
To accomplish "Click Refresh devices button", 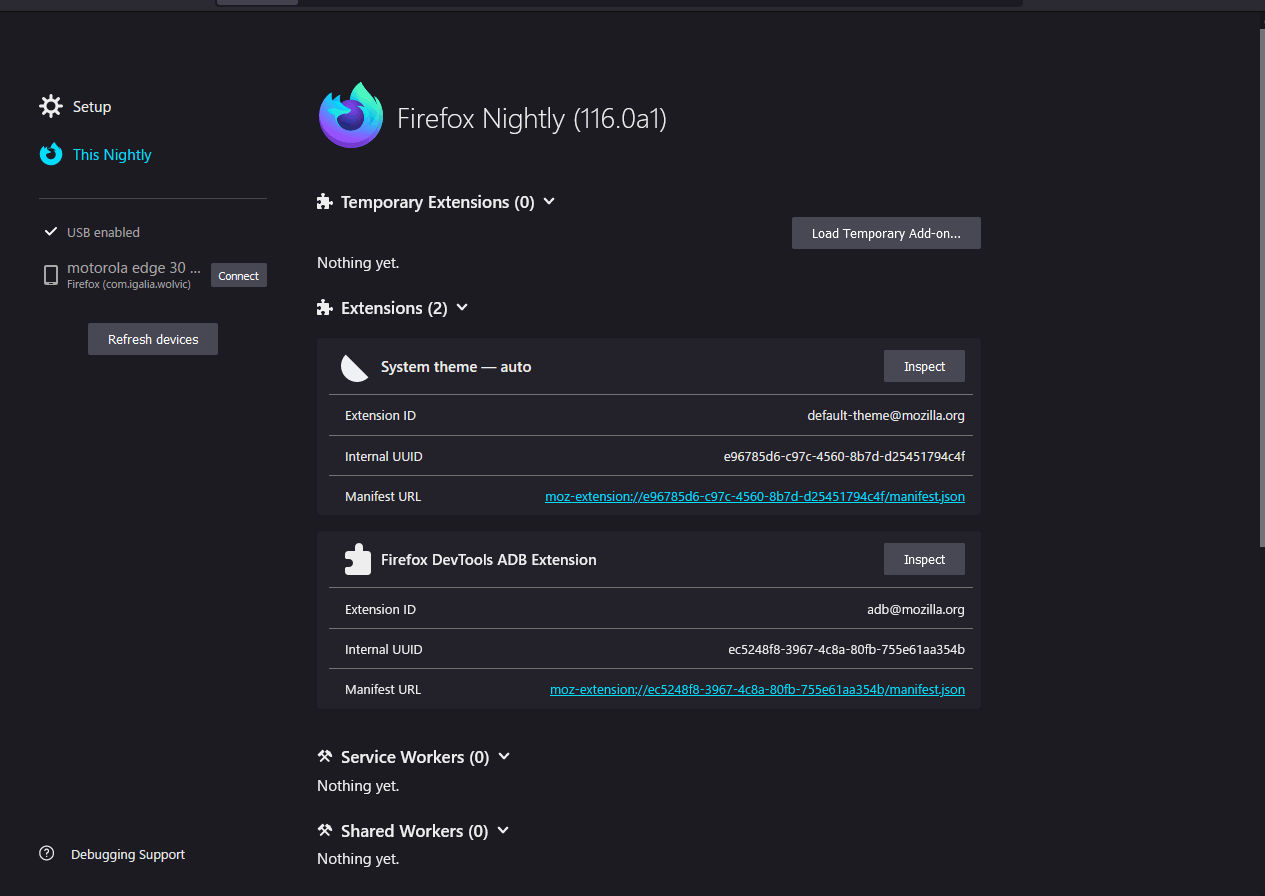I will (153, 339).
